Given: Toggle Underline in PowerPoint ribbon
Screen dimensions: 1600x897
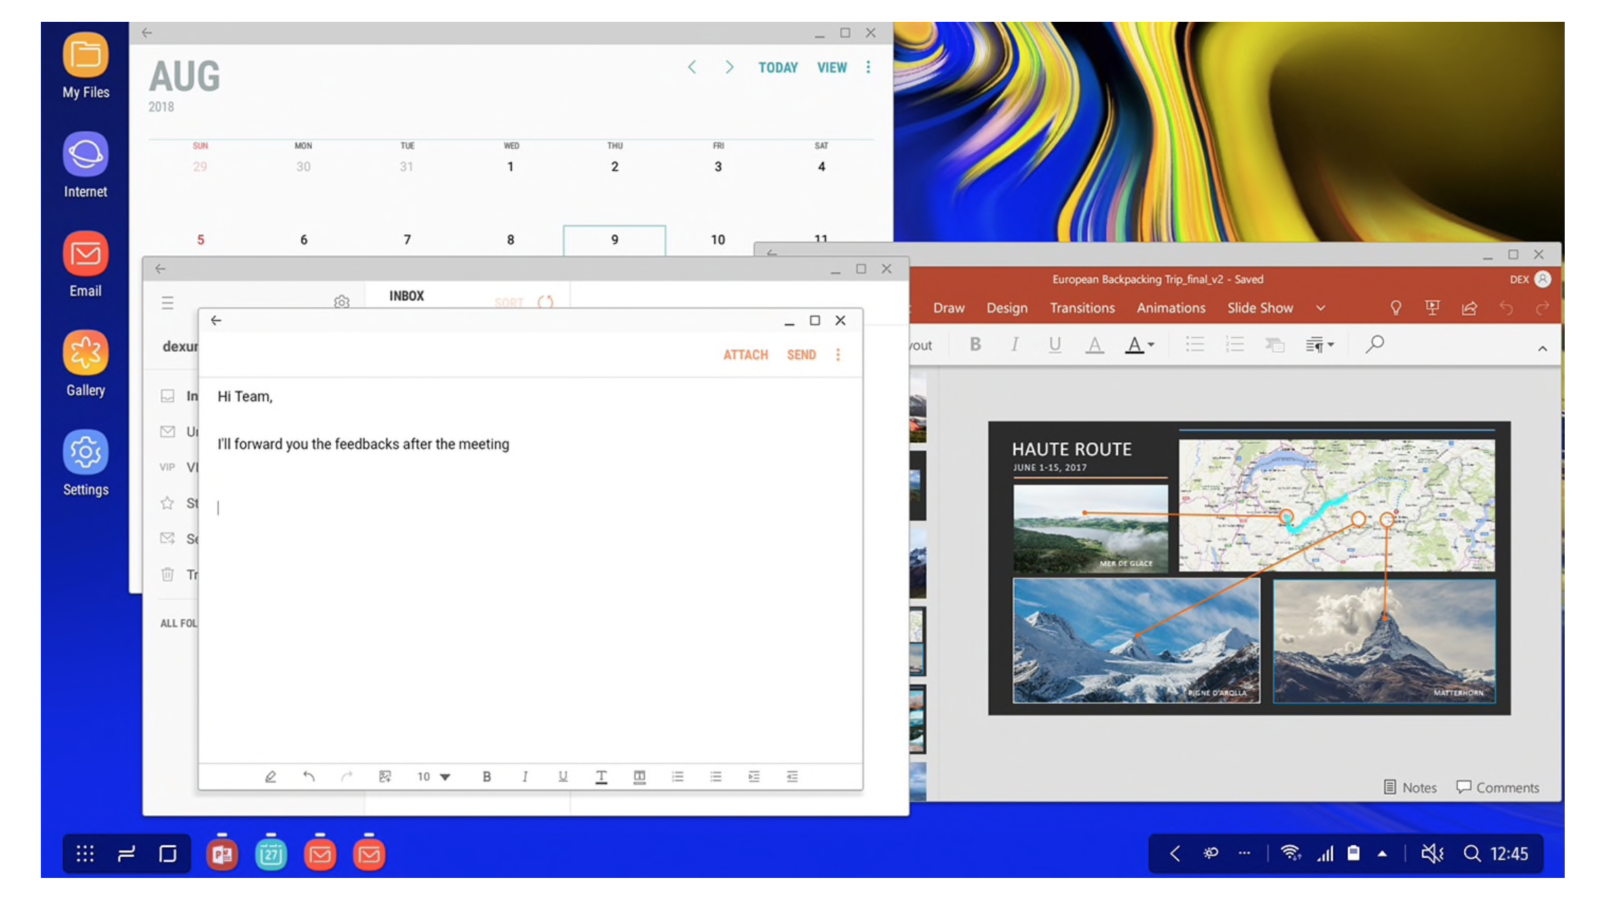Looking at the screenshot, I should click(1054, 344).
